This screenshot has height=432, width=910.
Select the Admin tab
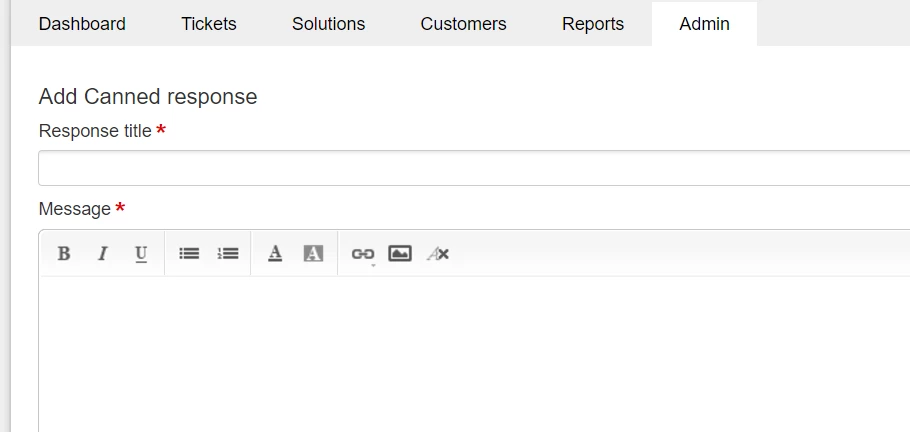pos(704,24)
